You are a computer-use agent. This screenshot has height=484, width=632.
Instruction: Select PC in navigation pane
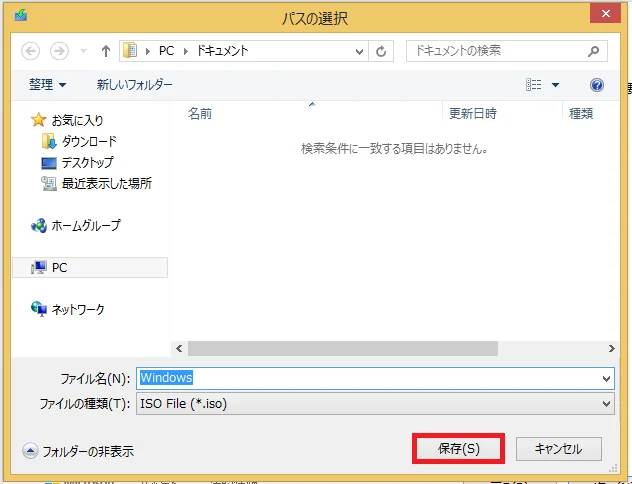(90, 267)
